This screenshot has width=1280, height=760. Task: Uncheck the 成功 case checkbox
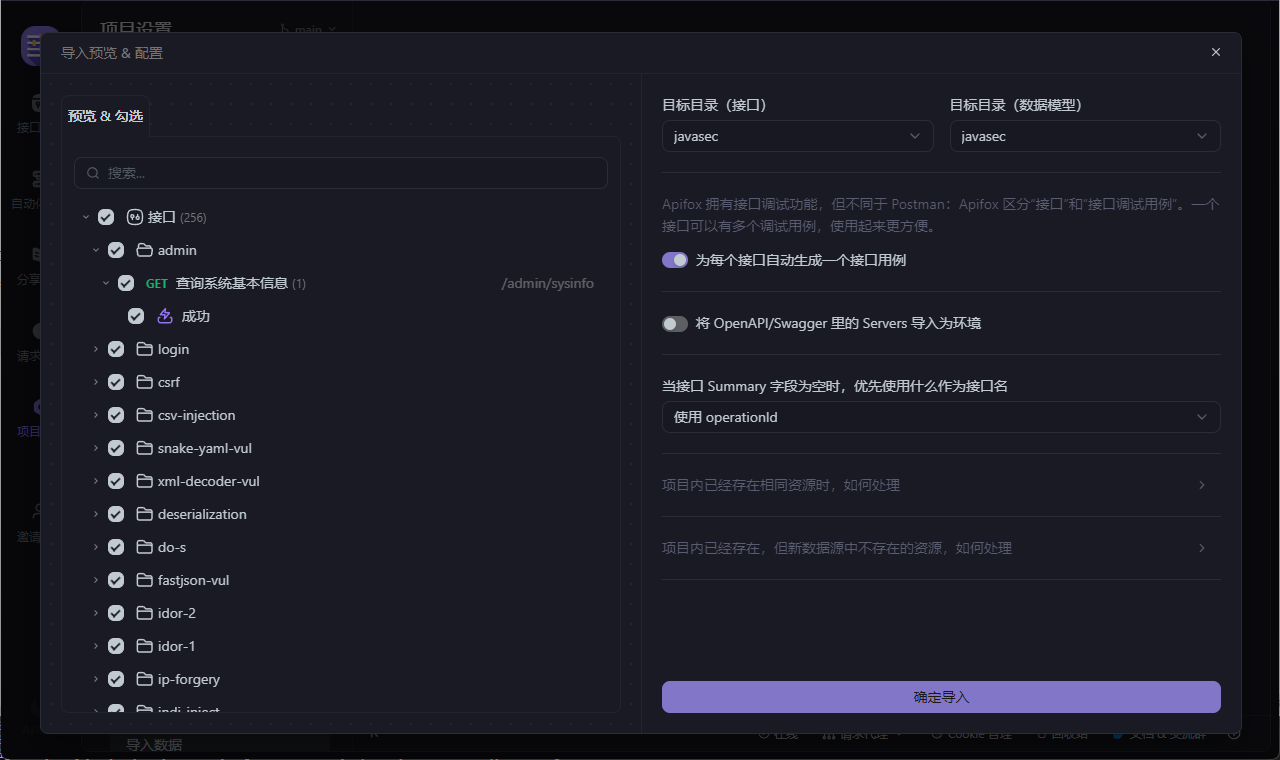pyautogui.click(x=136, y=316)
